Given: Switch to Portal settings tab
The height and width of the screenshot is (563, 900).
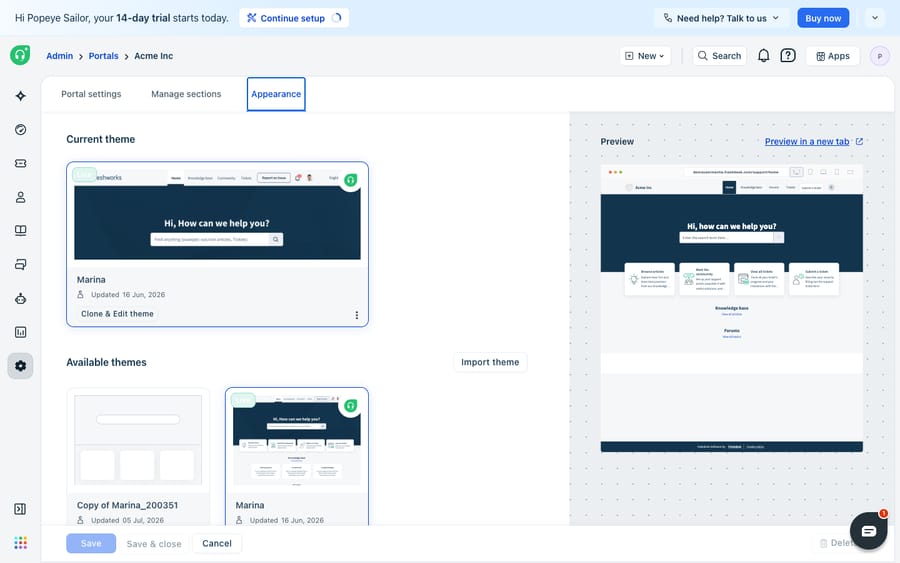Looking at the screenshot, I should point(91,94).
